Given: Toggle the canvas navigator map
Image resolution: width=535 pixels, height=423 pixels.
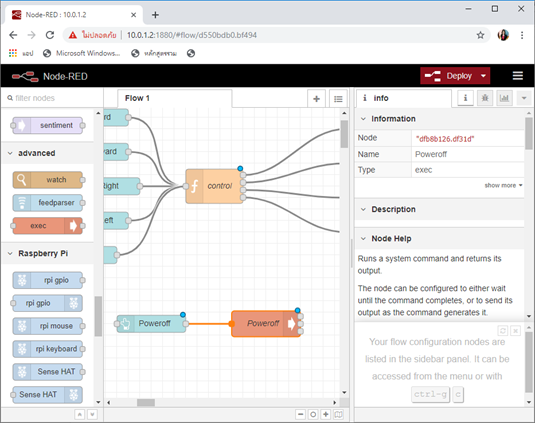Looking at the screenshot, I should click(x=338, y=414).
